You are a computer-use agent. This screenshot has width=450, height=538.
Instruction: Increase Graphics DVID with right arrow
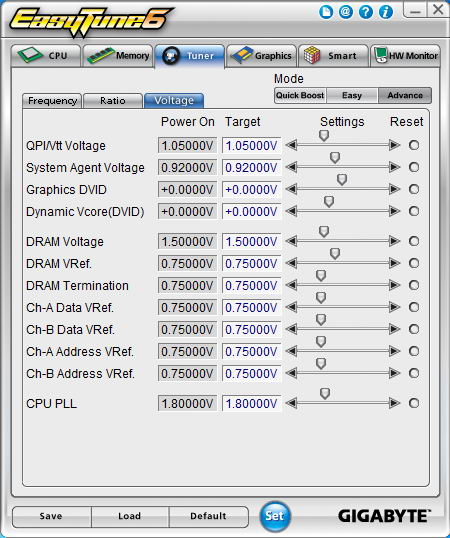394,189
